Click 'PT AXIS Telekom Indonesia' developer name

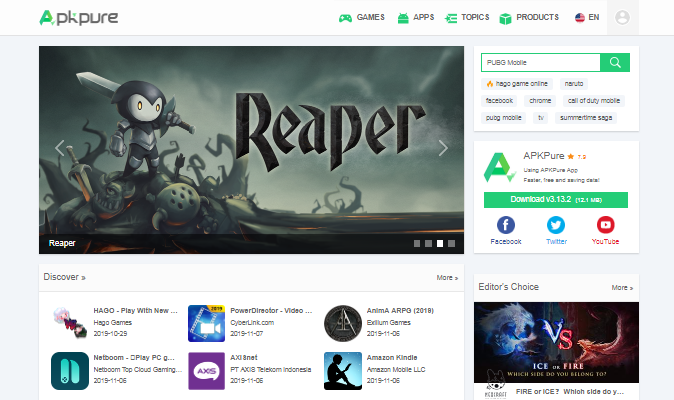(270, 369)
